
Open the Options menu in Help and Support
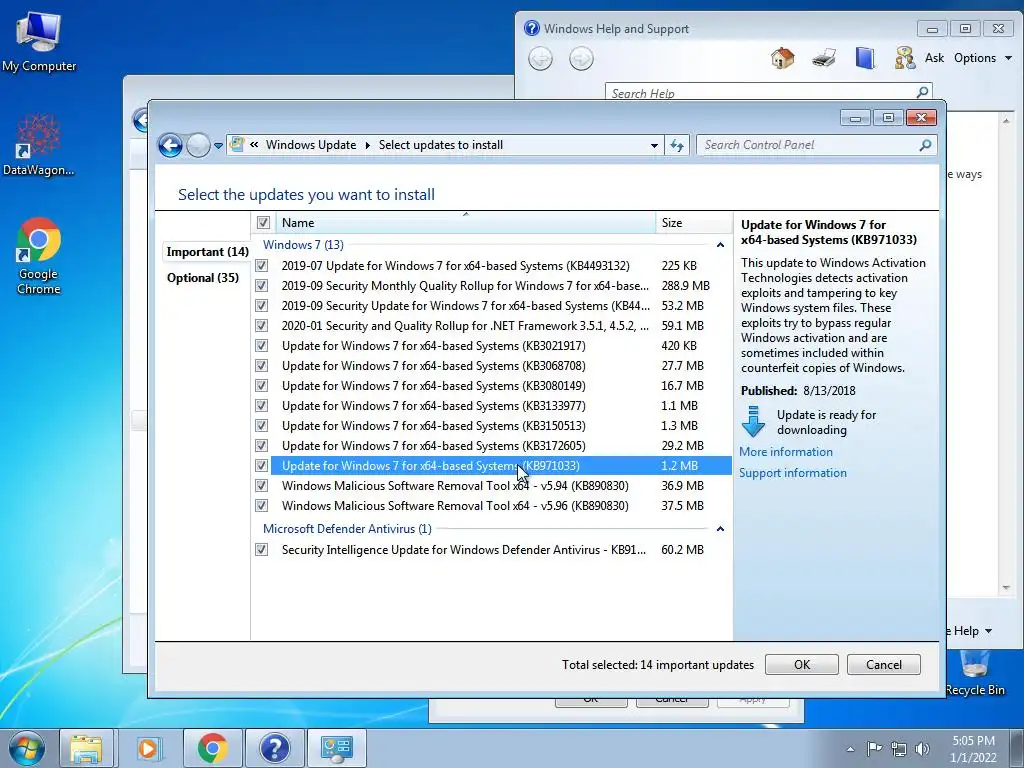982,57
